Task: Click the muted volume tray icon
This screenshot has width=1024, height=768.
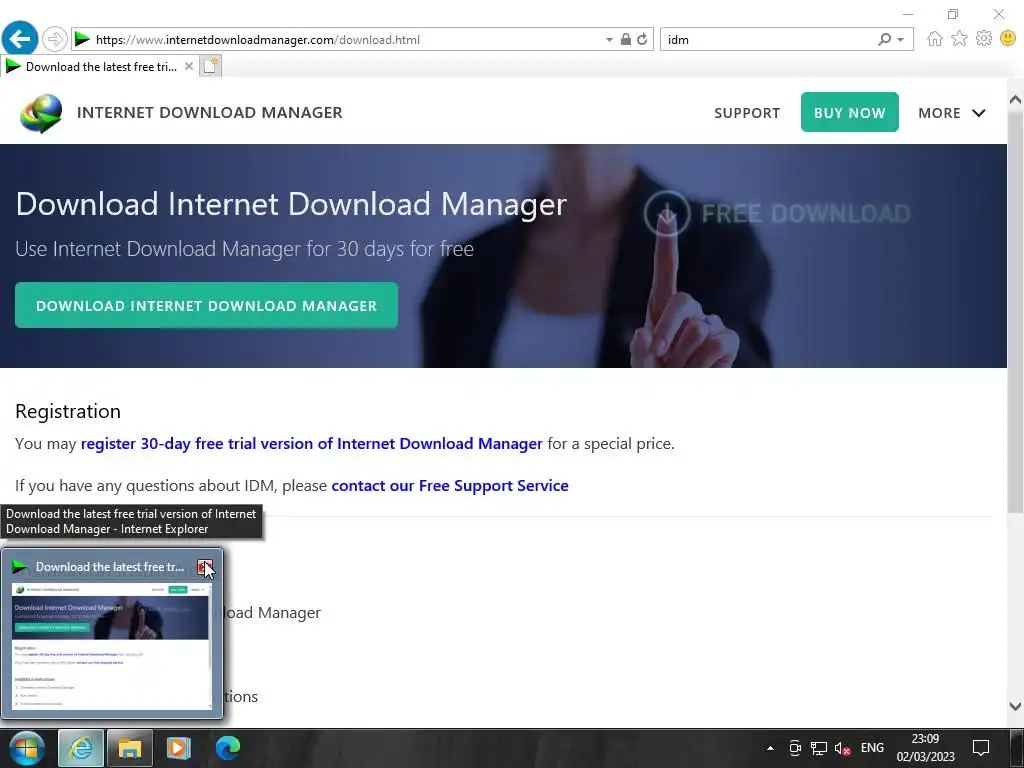Action: click(x=842, y=748)
